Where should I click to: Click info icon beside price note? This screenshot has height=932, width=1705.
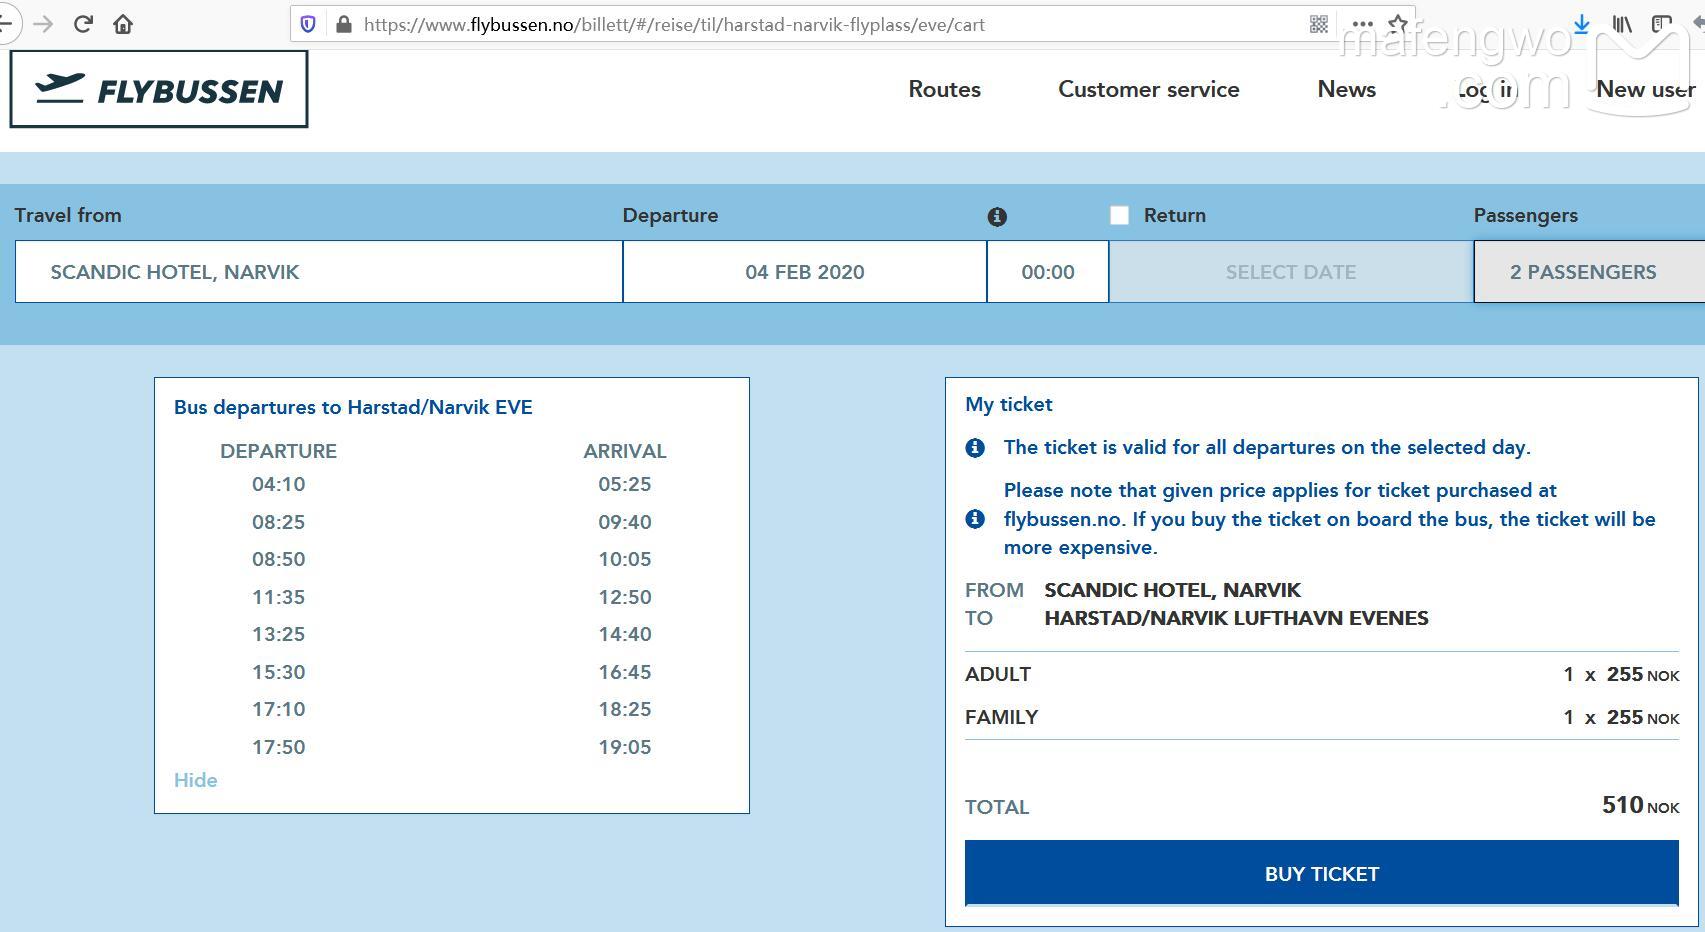click(975, 519)
